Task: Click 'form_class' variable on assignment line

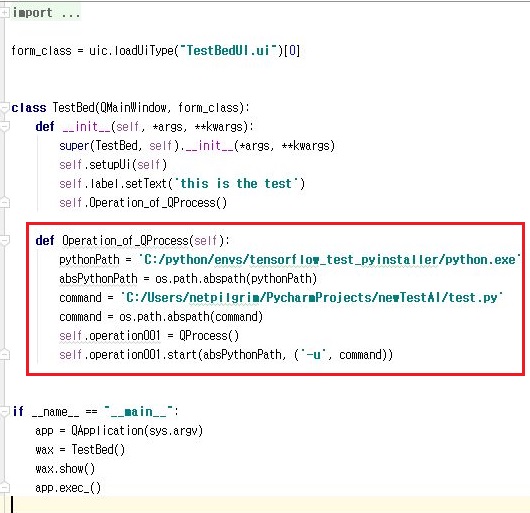Action: point(41,51)
